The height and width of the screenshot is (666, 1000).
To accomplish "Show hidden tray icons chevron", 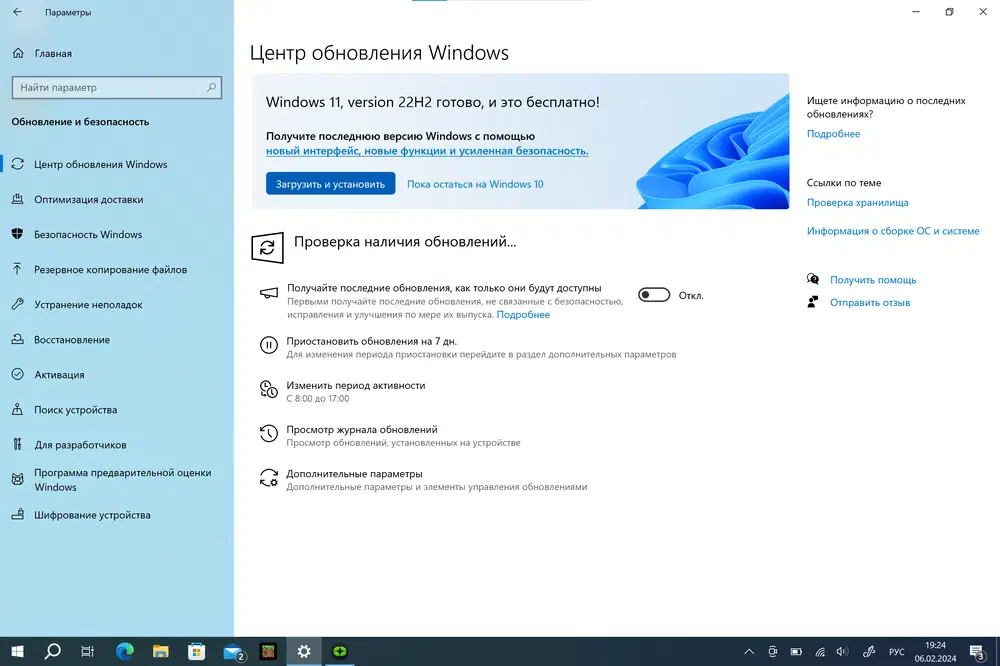I will [x=749, y=651].
